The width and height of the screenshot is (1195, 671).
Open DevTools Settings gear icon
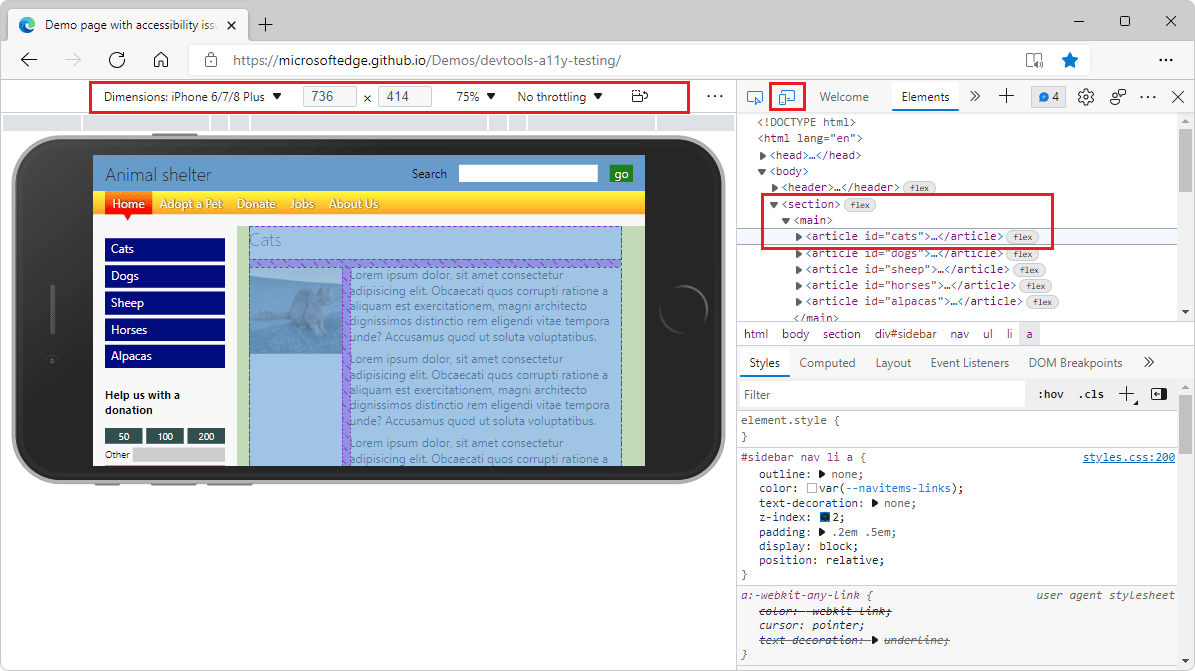click(1086, 96)
